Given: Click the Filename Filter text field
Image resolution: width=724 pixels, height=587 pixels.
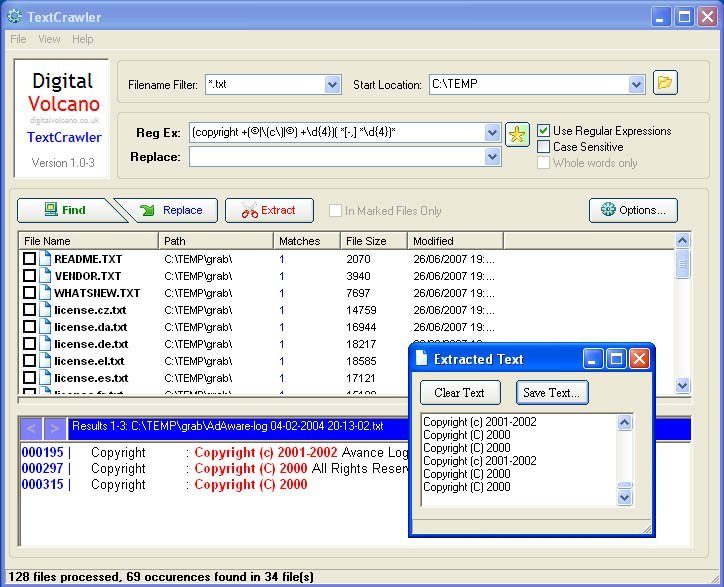Looking at the screenshot, I should pos(265,85).
